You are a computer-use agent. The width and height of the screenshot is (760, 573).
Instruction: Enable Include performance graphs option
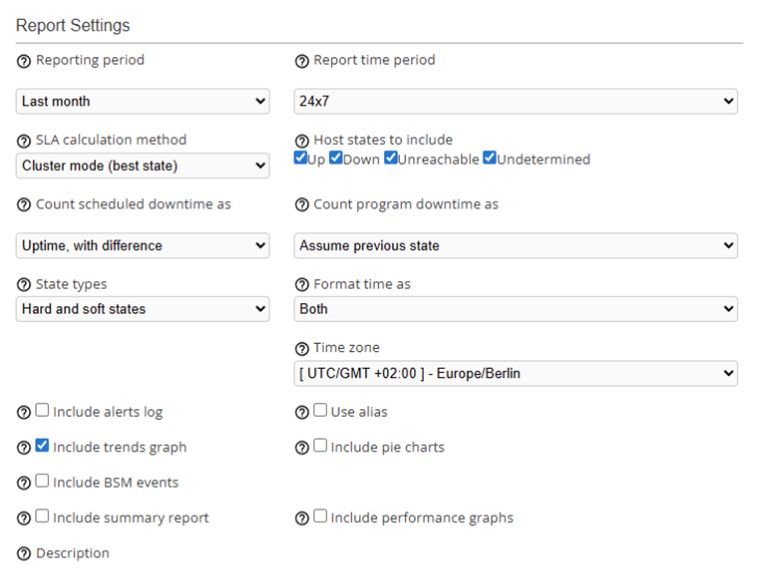pyautogui.click(x=320, y=517)
